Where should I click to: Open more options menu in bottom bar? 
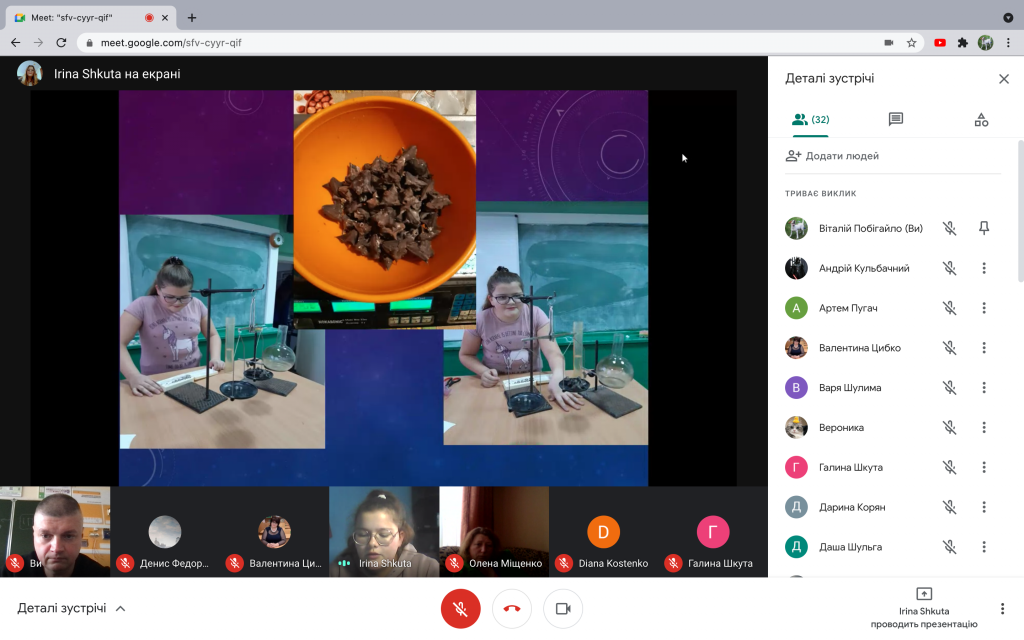(x=1002, y=609)
